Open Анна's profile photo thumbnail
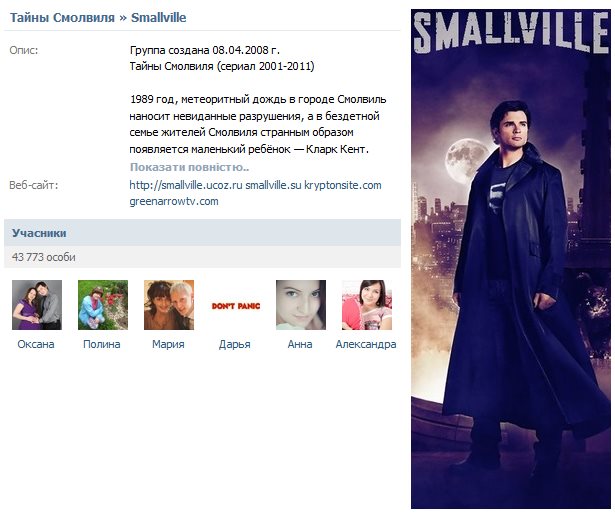 301,305
